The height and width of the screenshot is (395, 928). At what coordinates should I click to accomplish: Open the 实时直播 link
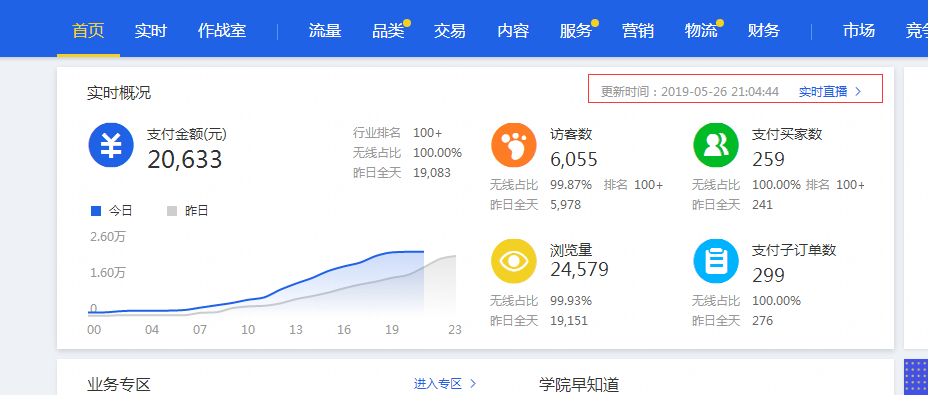coord(823,92)
